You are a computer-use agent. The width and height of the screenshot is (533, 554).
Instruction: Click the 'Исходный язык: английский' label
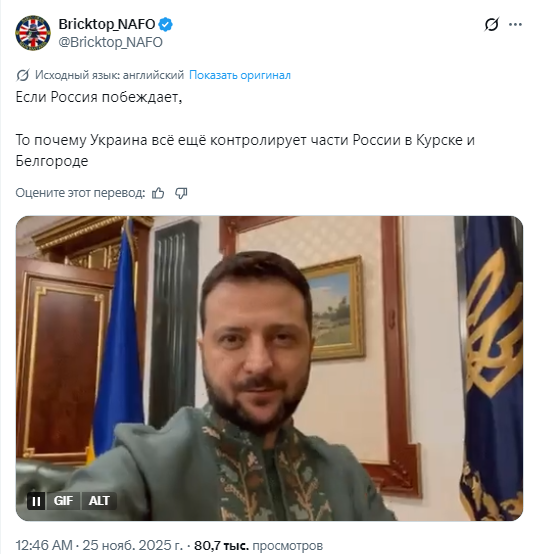pyautogui.click(x=109, y=75)
